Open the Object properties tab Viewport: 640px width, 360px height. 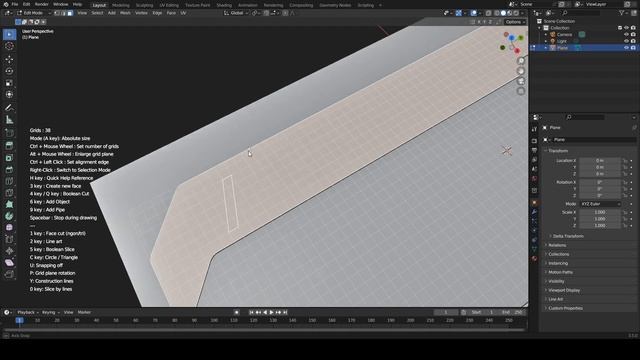coord(534,202)
